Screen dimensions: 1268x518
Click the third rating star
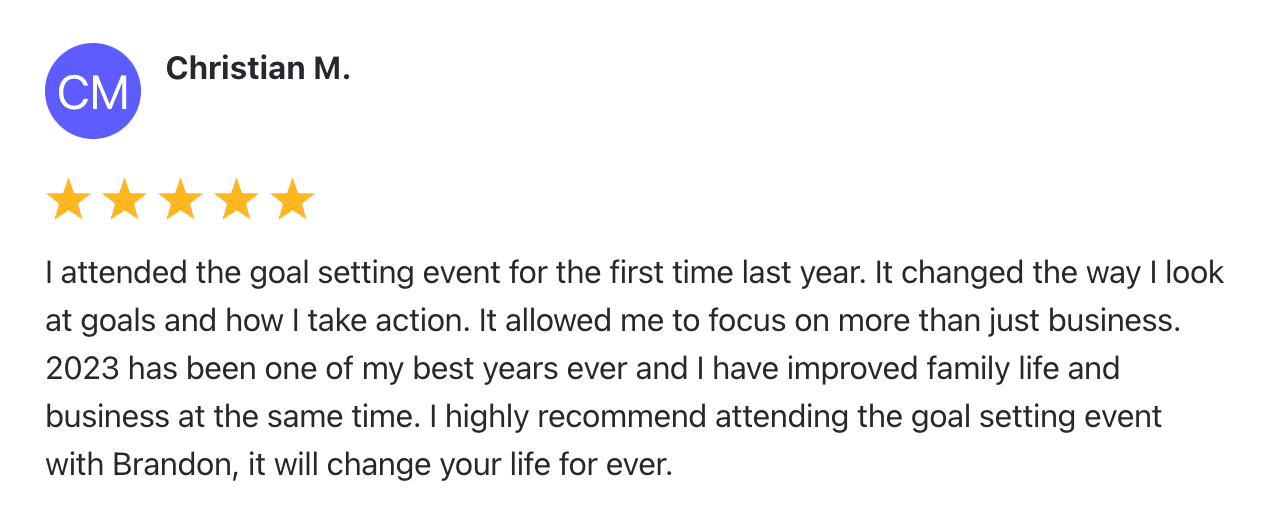[x=180, y=200]
